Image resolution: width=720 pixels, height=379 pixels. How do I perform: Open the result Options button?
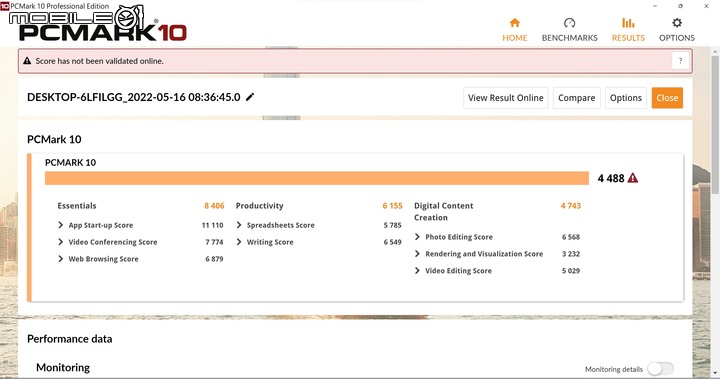click(x=625, y=98)
